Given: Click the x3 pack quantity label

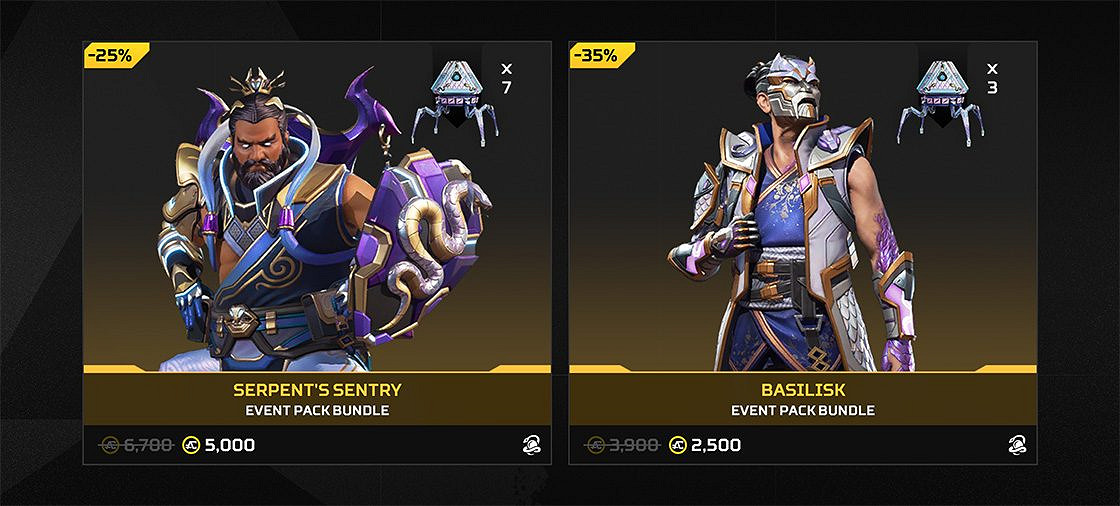Looking at the screenshot, I should [992, 79].
